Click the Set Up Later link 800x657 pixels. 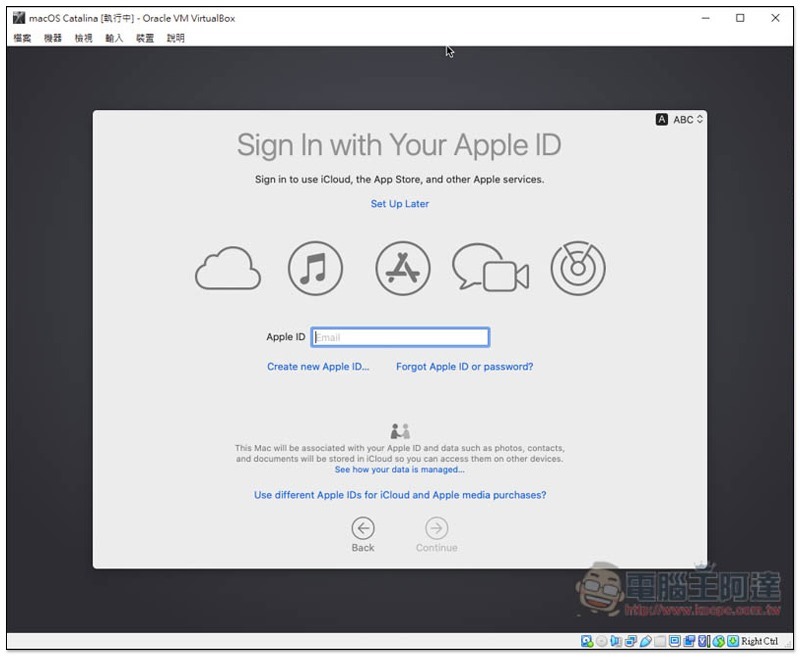399,204
